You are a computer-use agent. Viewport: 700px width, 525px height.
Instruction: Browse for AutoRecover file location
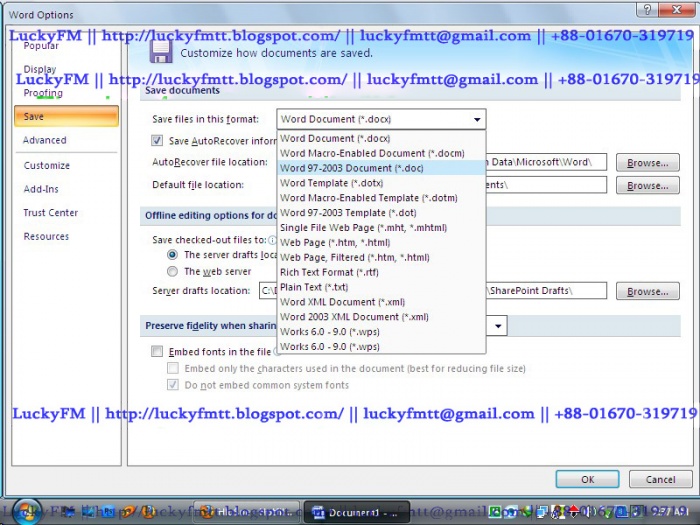[x=648, y=163]
